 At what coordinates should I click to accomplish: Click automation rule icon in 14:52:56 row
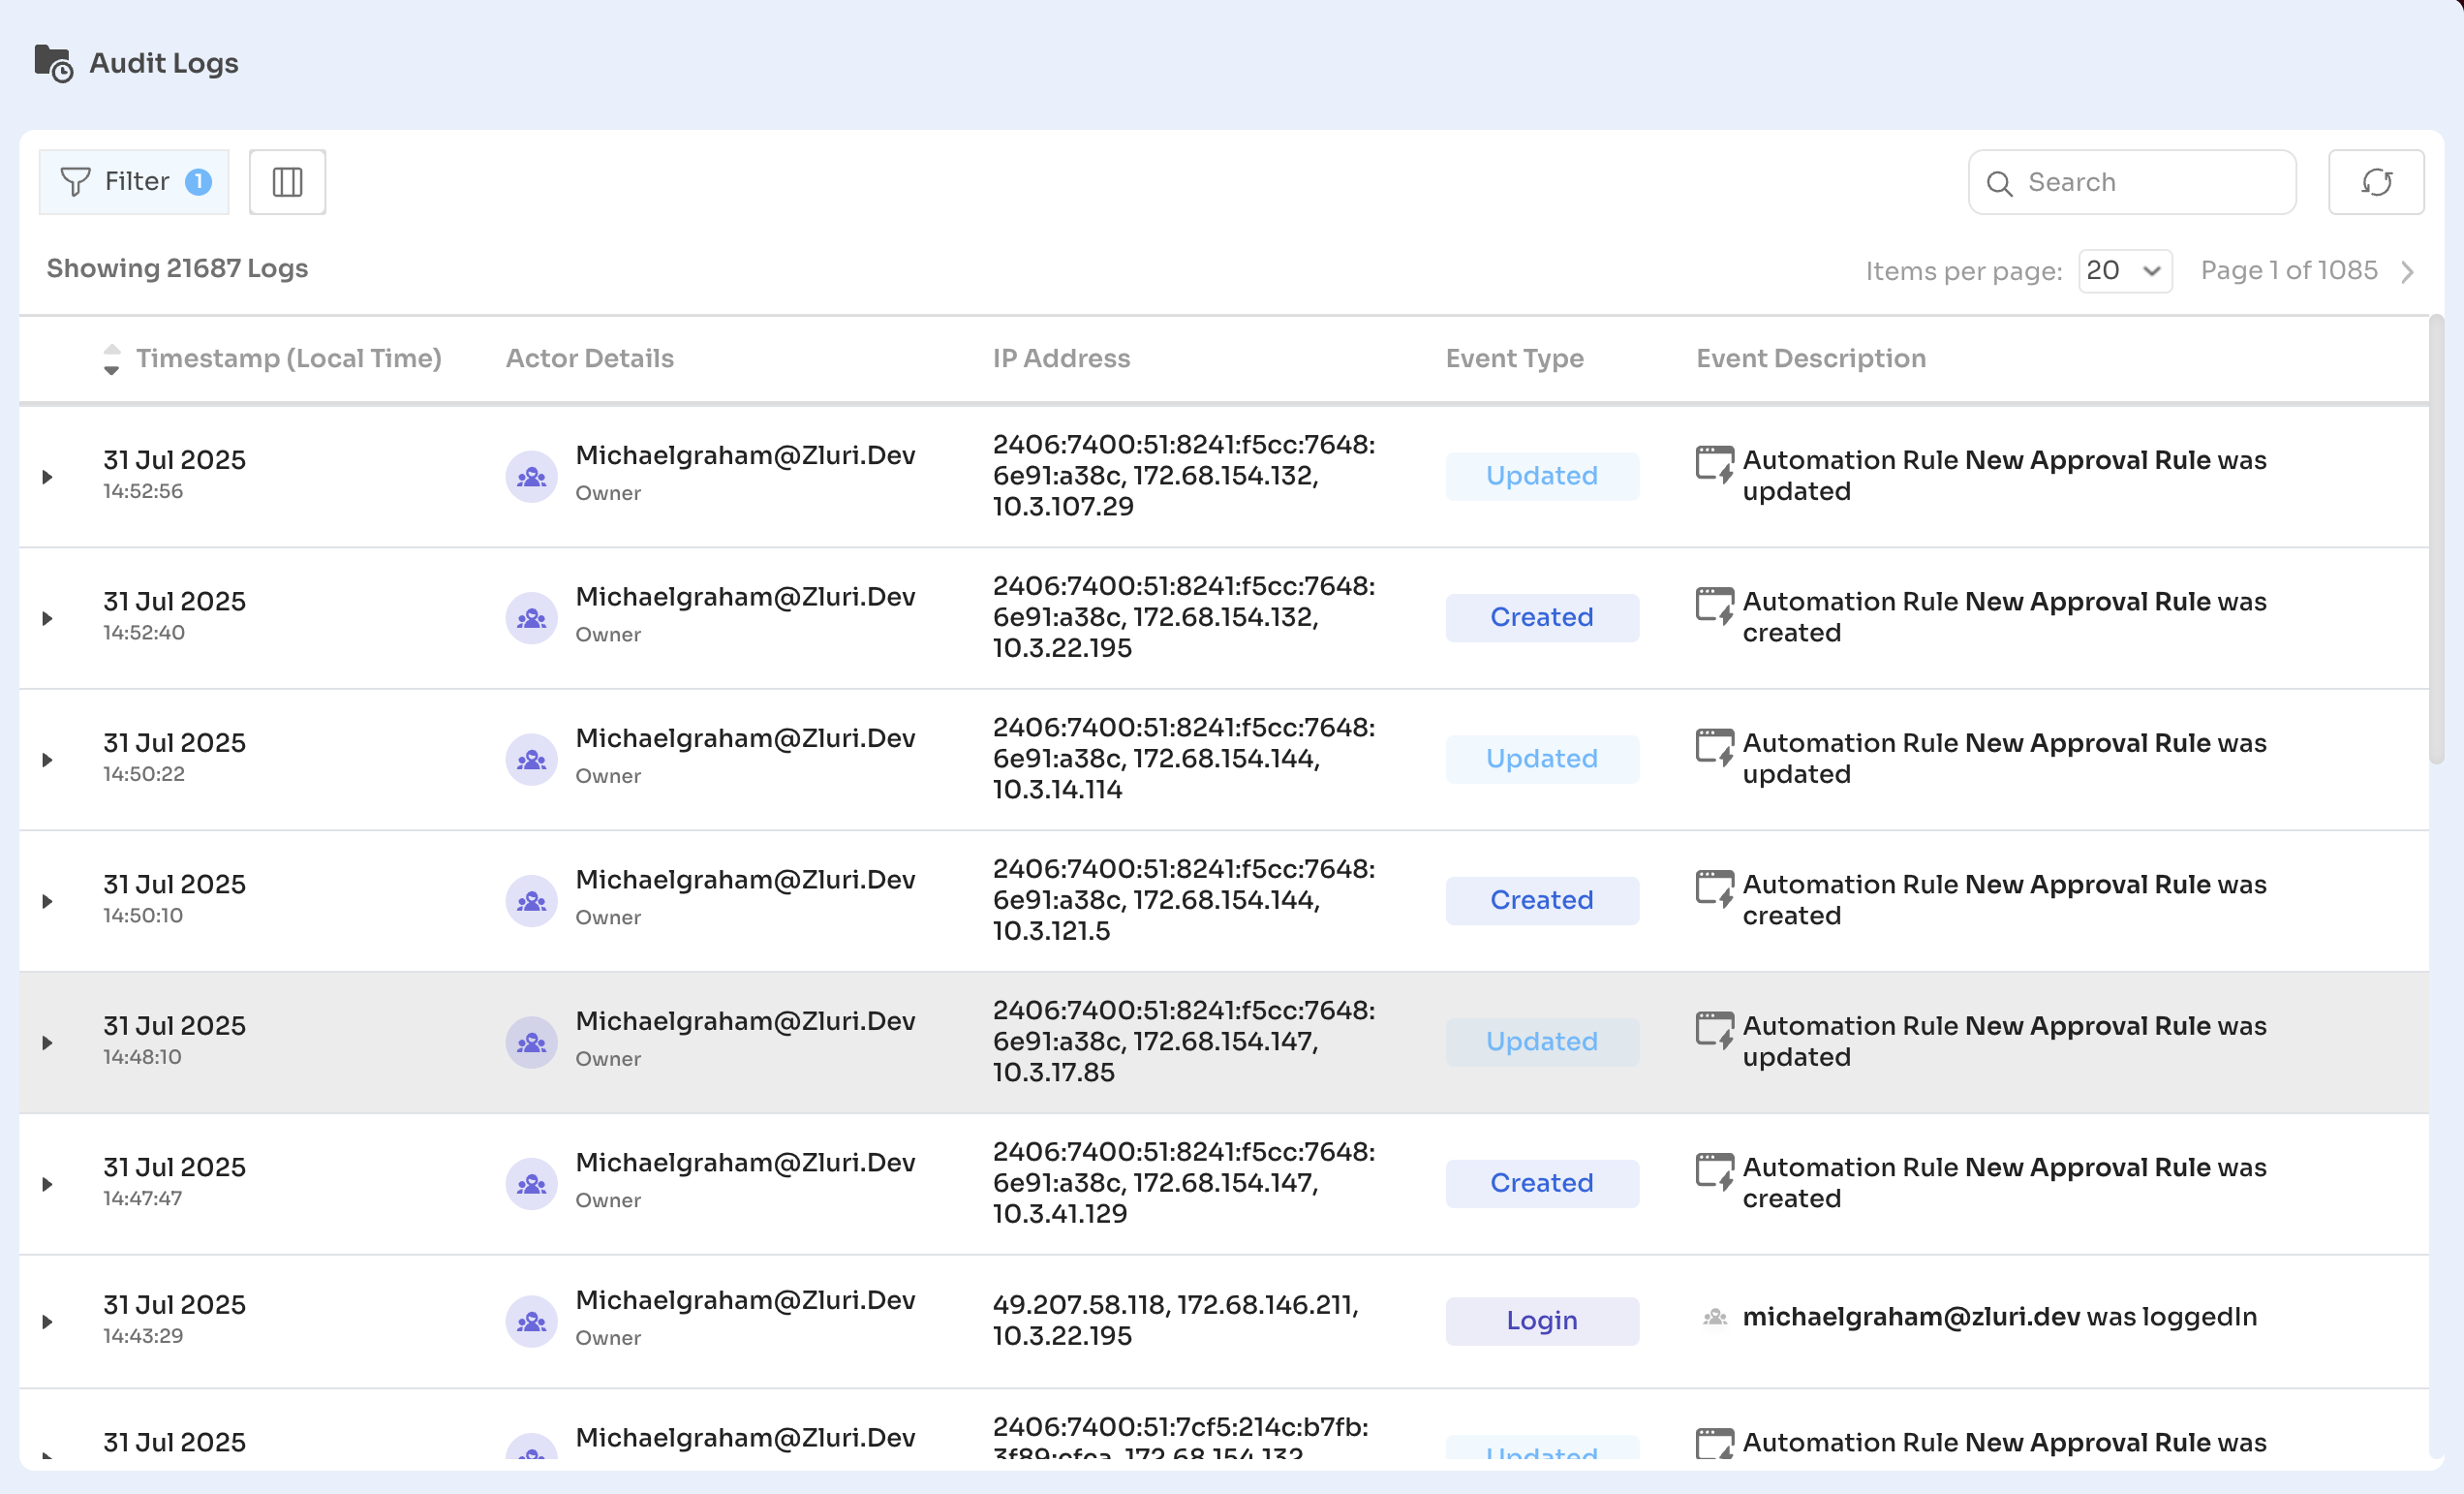(x=1714, y=465)
